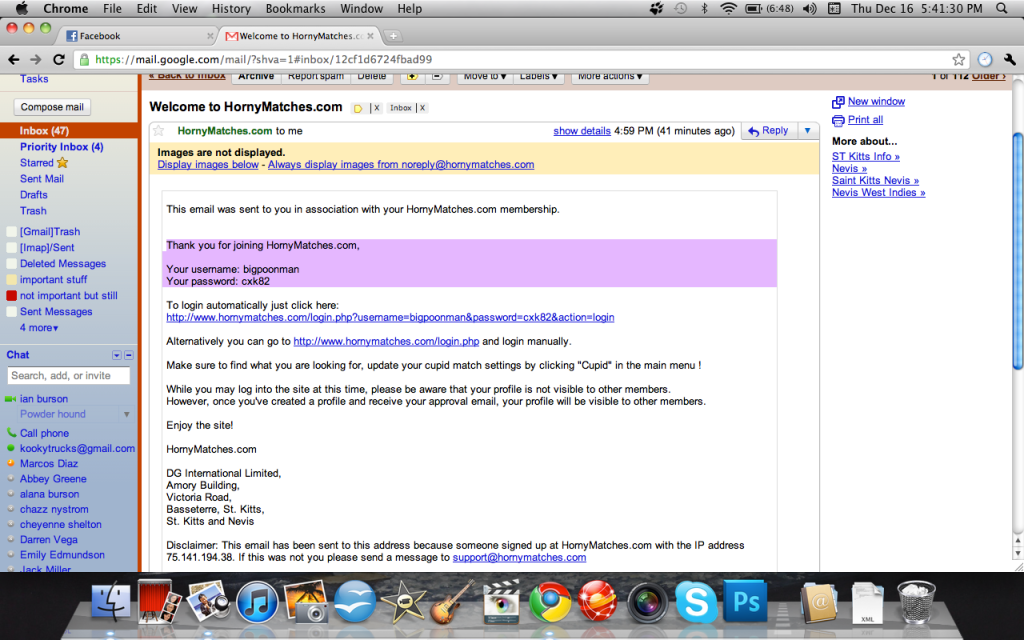Open the Bookmarks menu

(x=295, y=8)
